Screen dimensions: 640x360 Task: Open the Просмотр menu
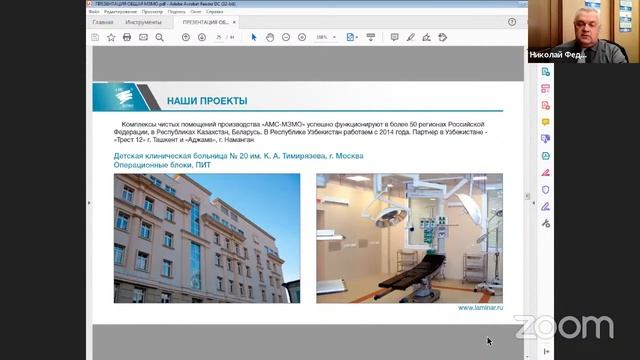tap(152, 12)
